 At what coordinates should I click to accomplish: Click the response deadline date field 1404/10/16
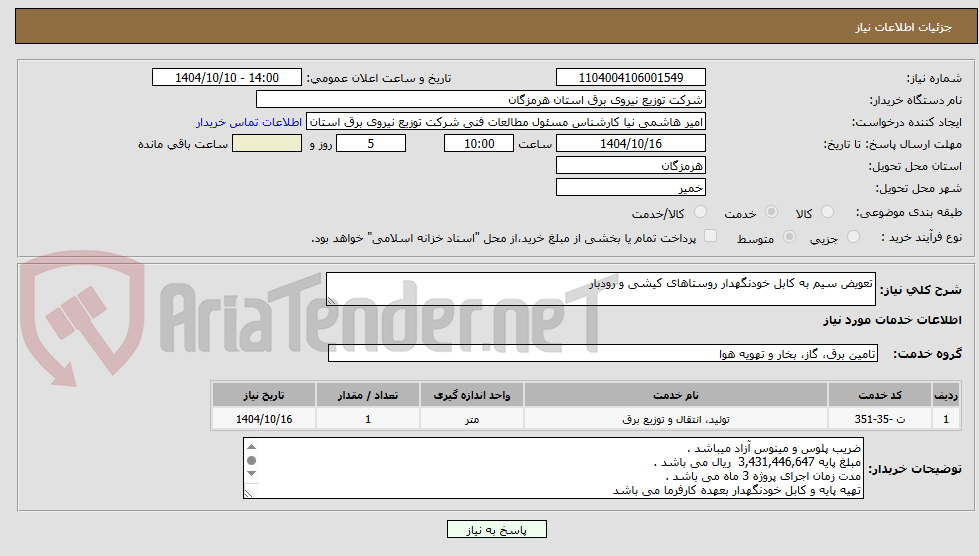point(631,144)
